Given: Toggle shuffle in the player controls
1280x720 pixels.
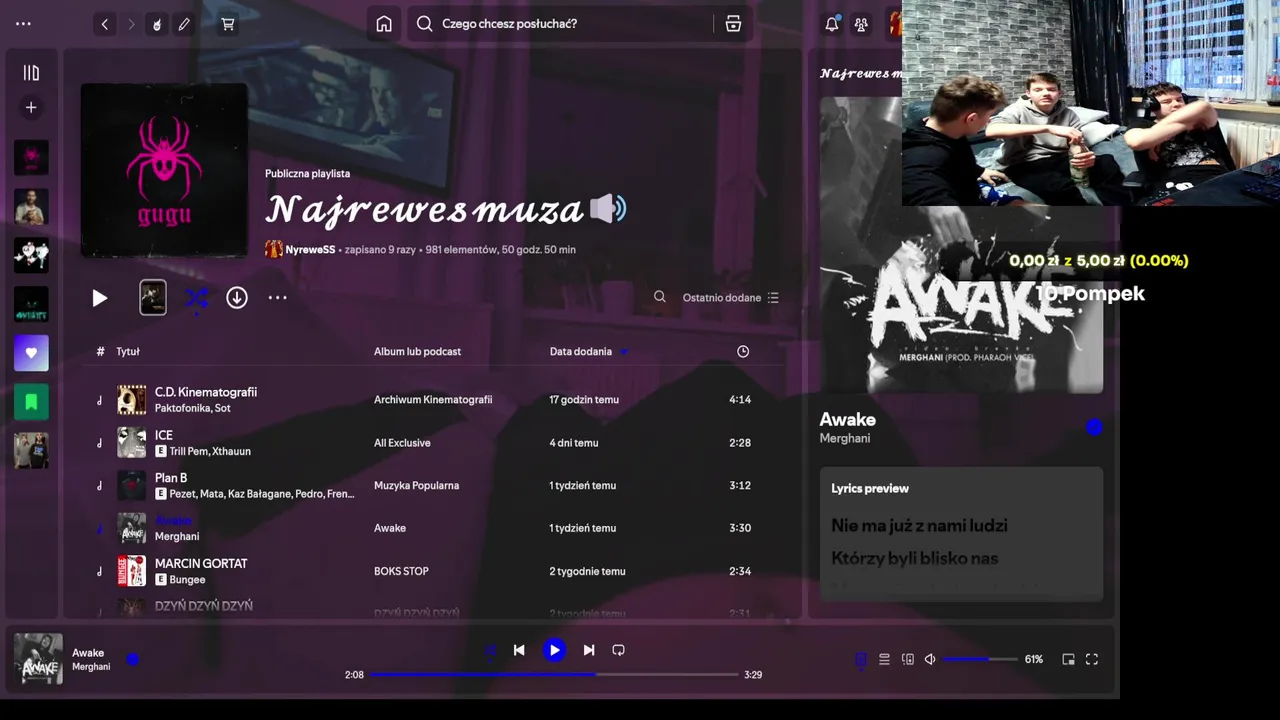Looking at the screenshot, I should (x=490, y=650).
